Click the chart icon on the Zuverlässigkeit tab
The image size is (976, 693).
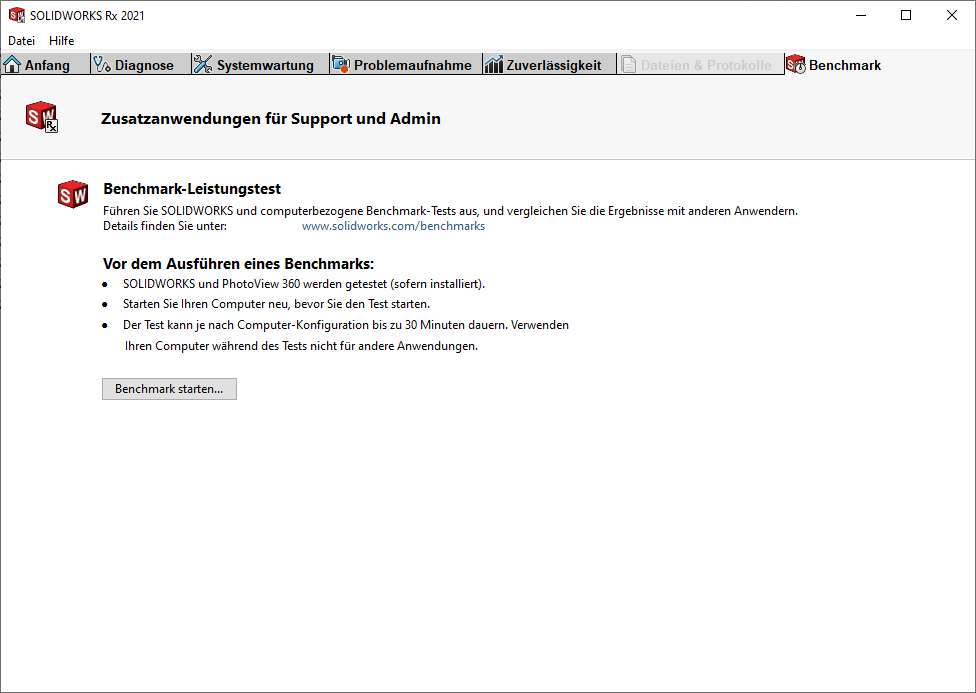(494, 65)
